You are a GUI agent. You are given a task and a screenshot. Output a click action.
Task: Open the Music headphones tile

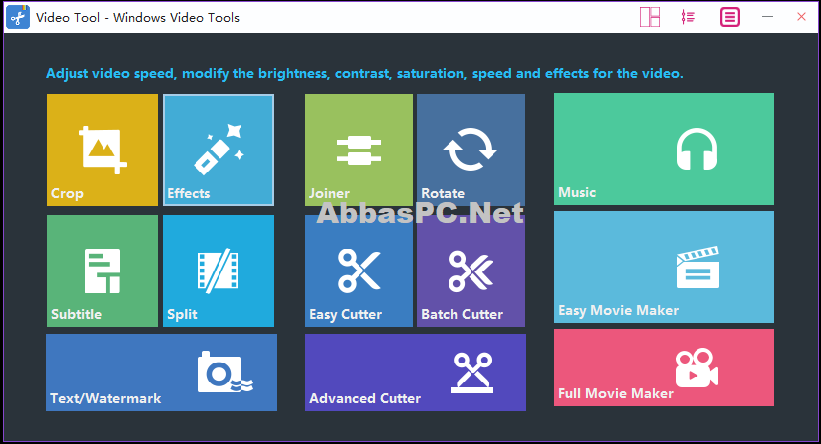tap(663, 149)
